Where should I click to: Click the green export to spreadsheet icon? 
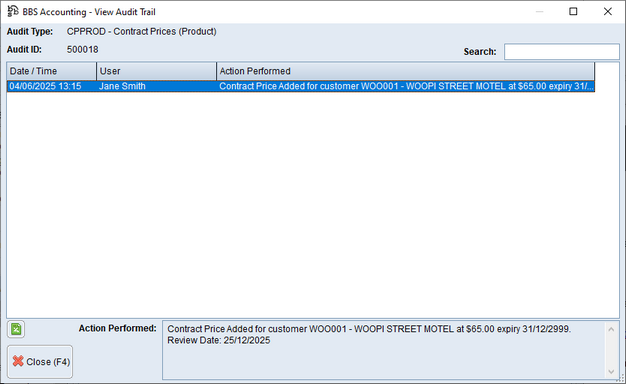tap(16, 329)
